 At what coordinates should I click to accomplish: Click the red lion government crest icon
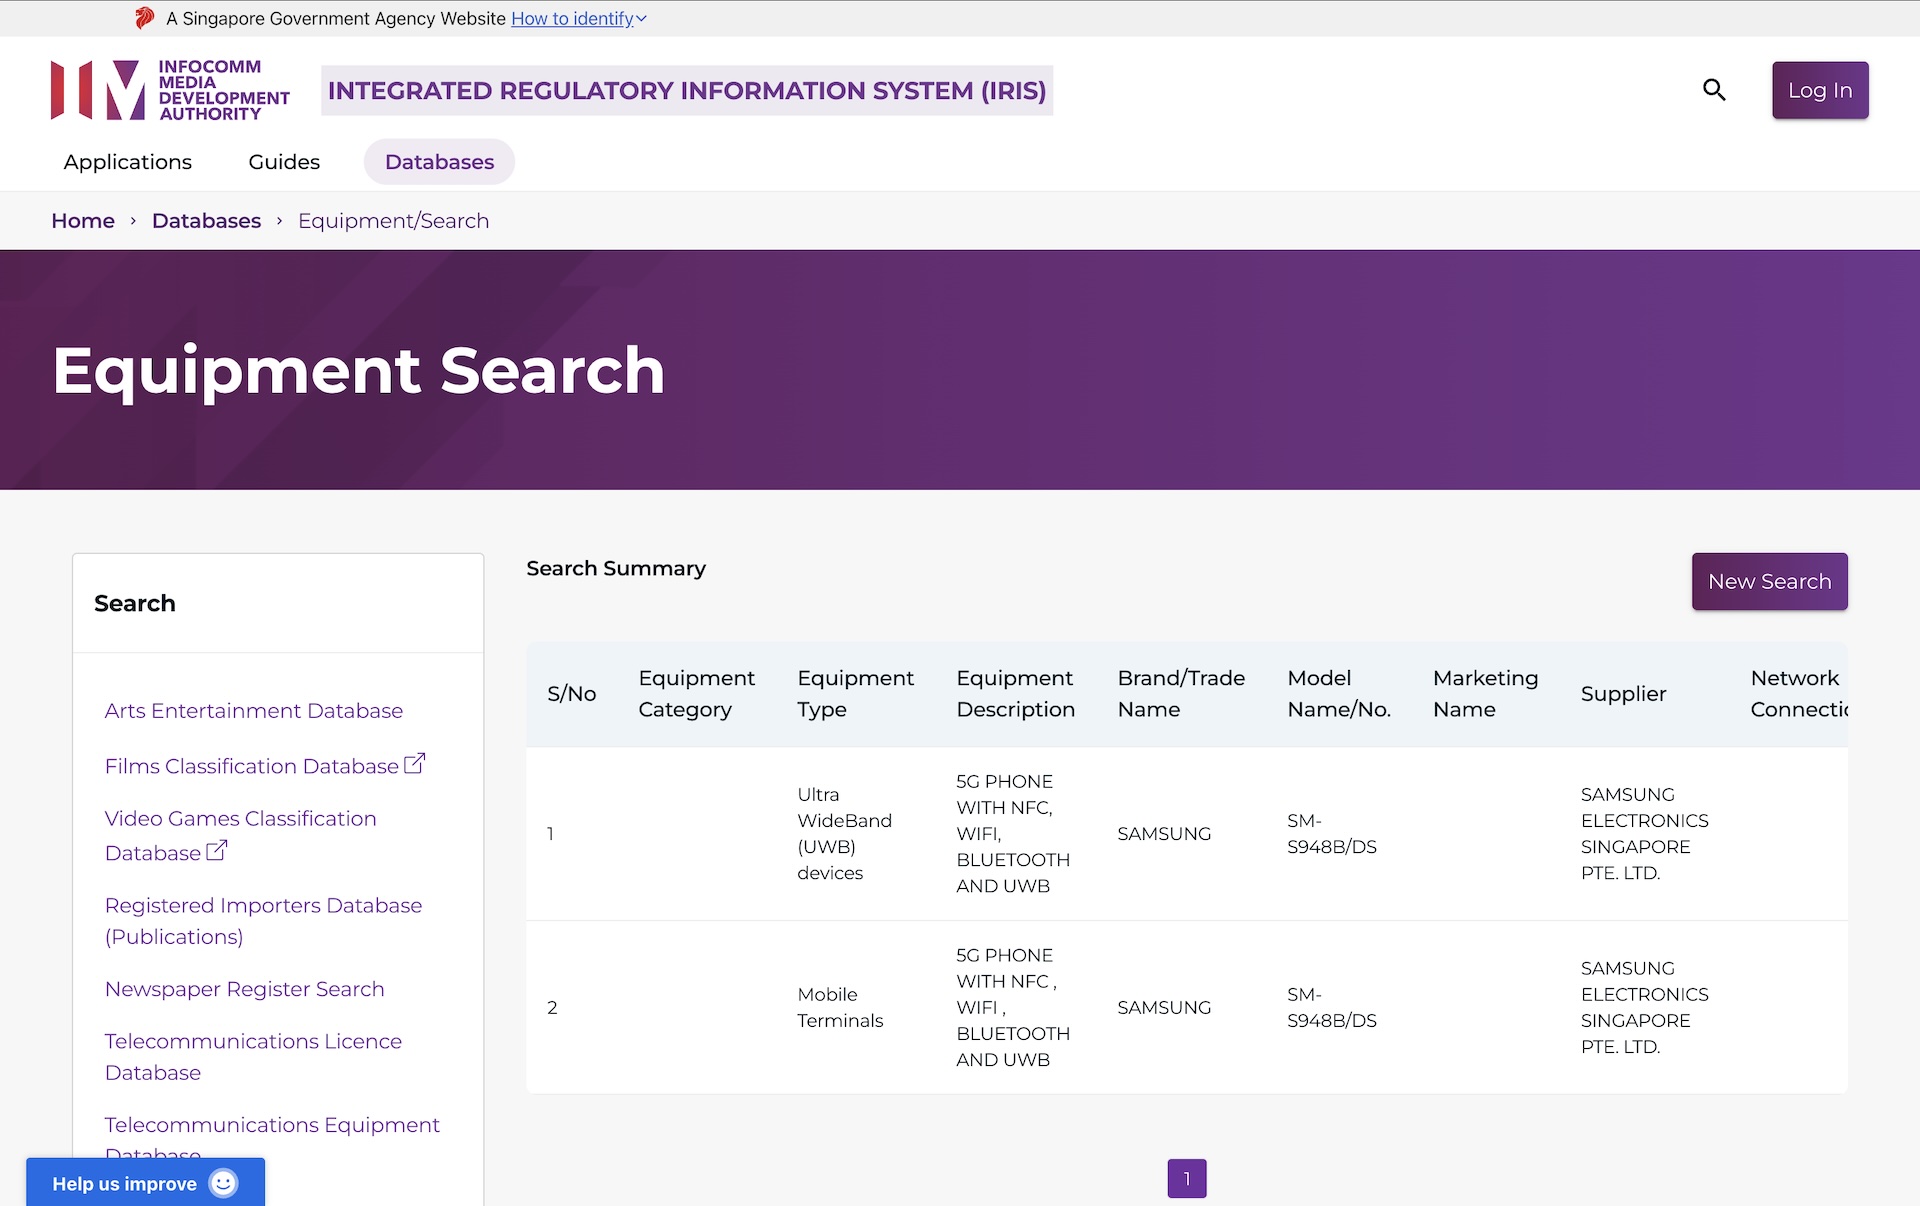click(145, 18)
